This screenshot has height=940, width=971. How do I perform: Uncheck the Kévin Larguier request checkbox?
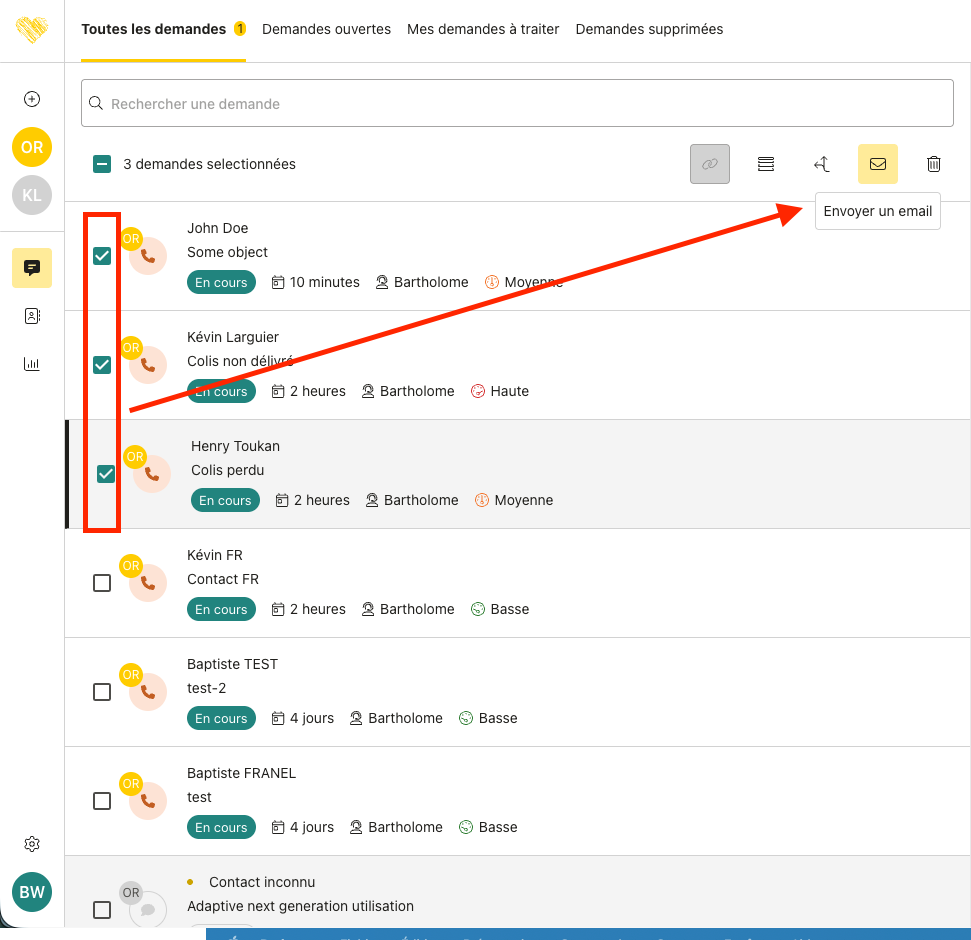(102, 365)
